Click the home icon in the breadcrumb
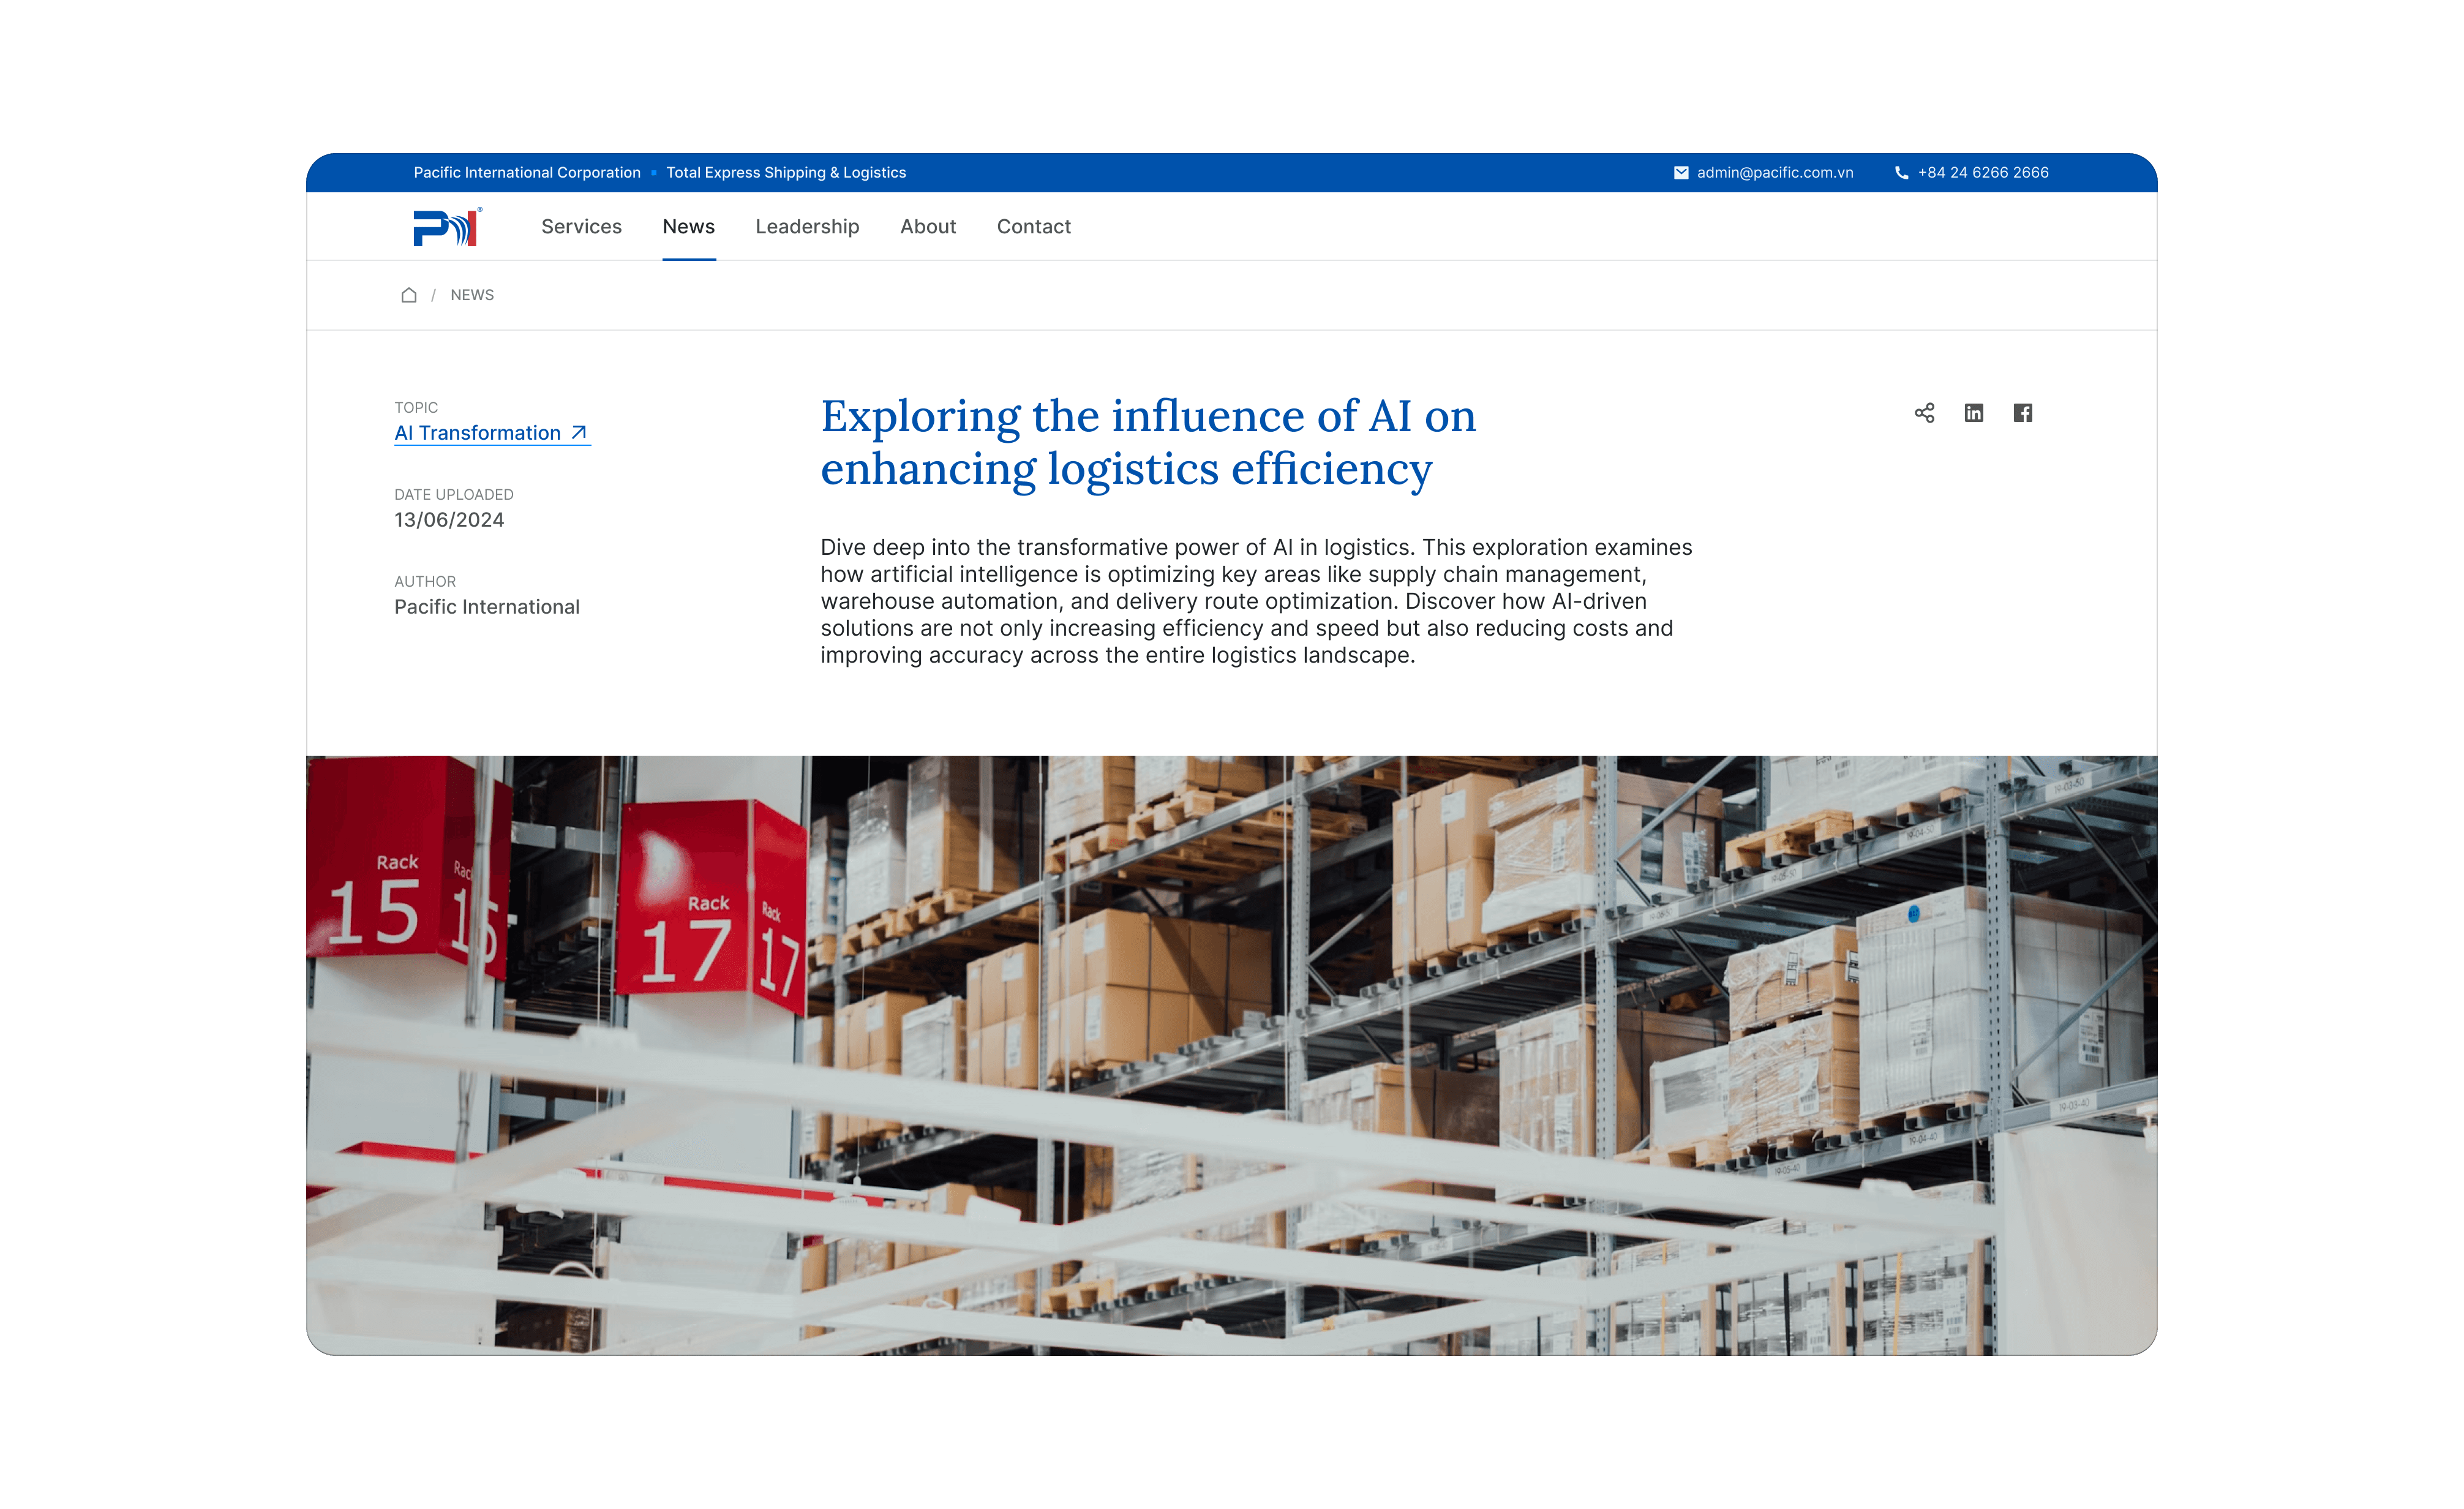The width and height of the screenshot is (2464, 1509). pos(409,295)
